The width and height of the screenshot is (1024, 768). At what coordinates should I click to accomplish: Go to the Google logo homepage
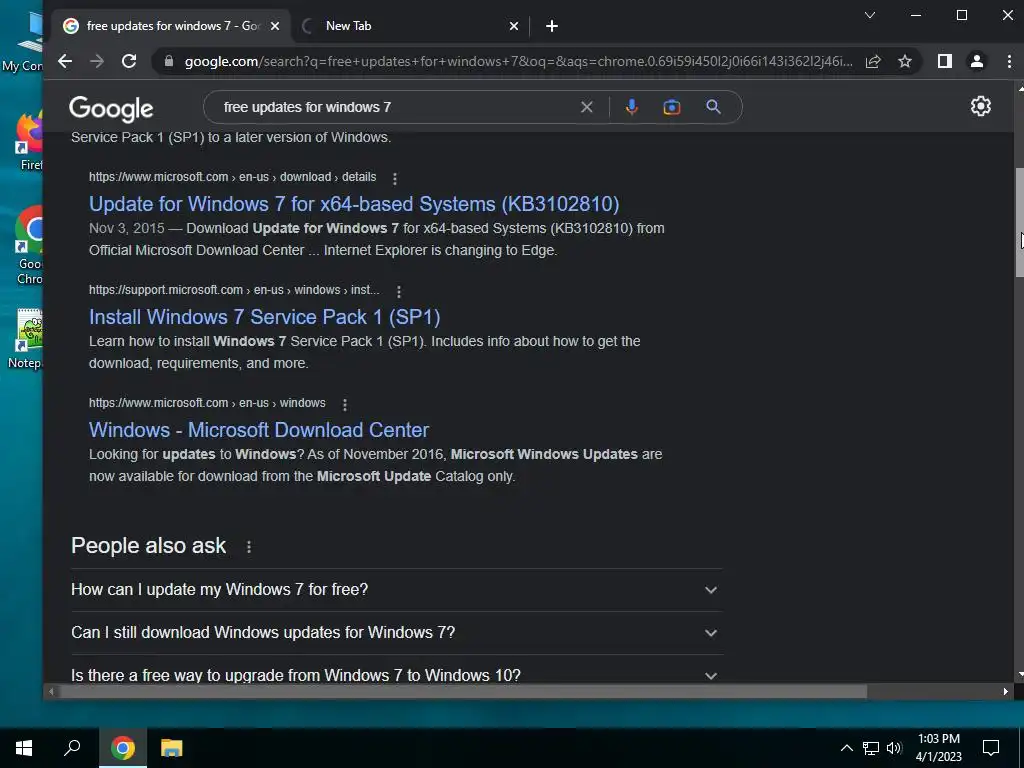click(x=111, y=108)
